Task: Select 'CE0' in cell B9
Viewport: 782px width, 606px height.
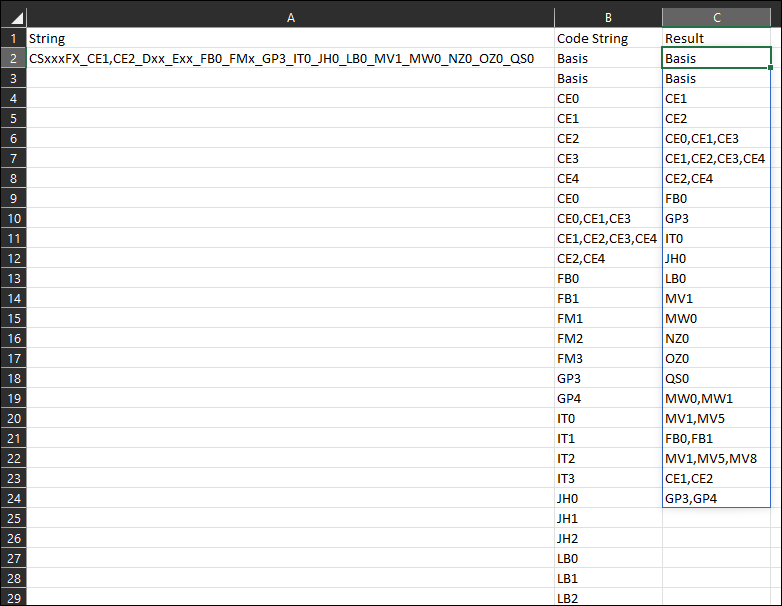Action: (608, 199)
